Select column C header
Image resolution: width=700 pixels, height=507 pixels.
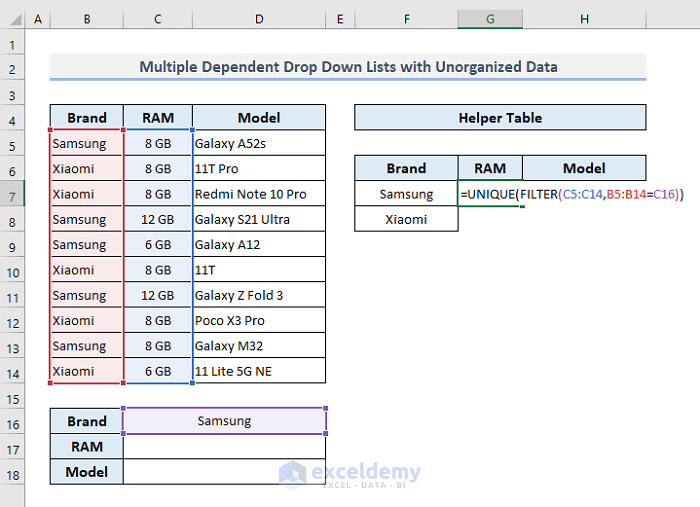click(158, 19)
